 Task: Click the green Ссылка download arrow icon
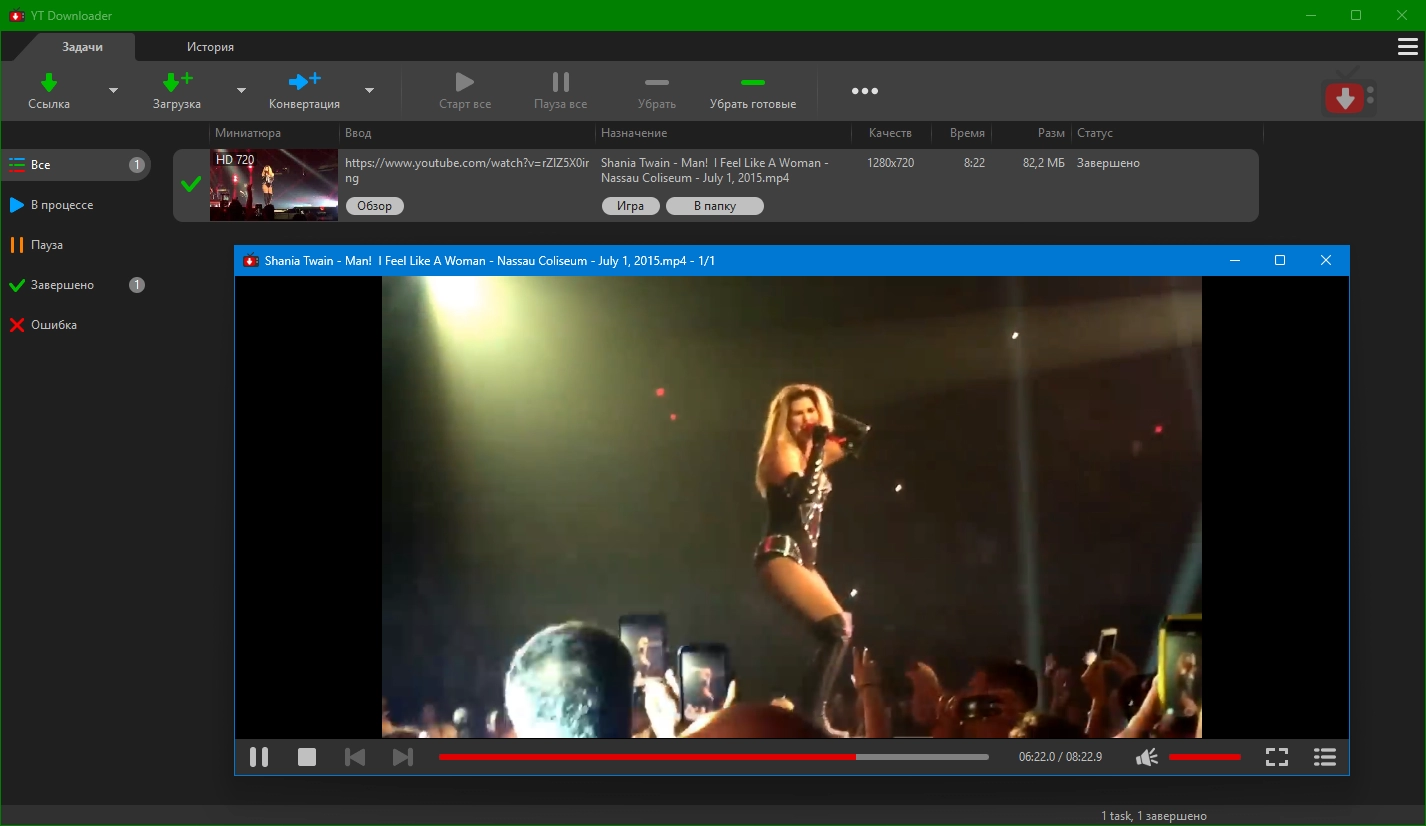(49, 82)
